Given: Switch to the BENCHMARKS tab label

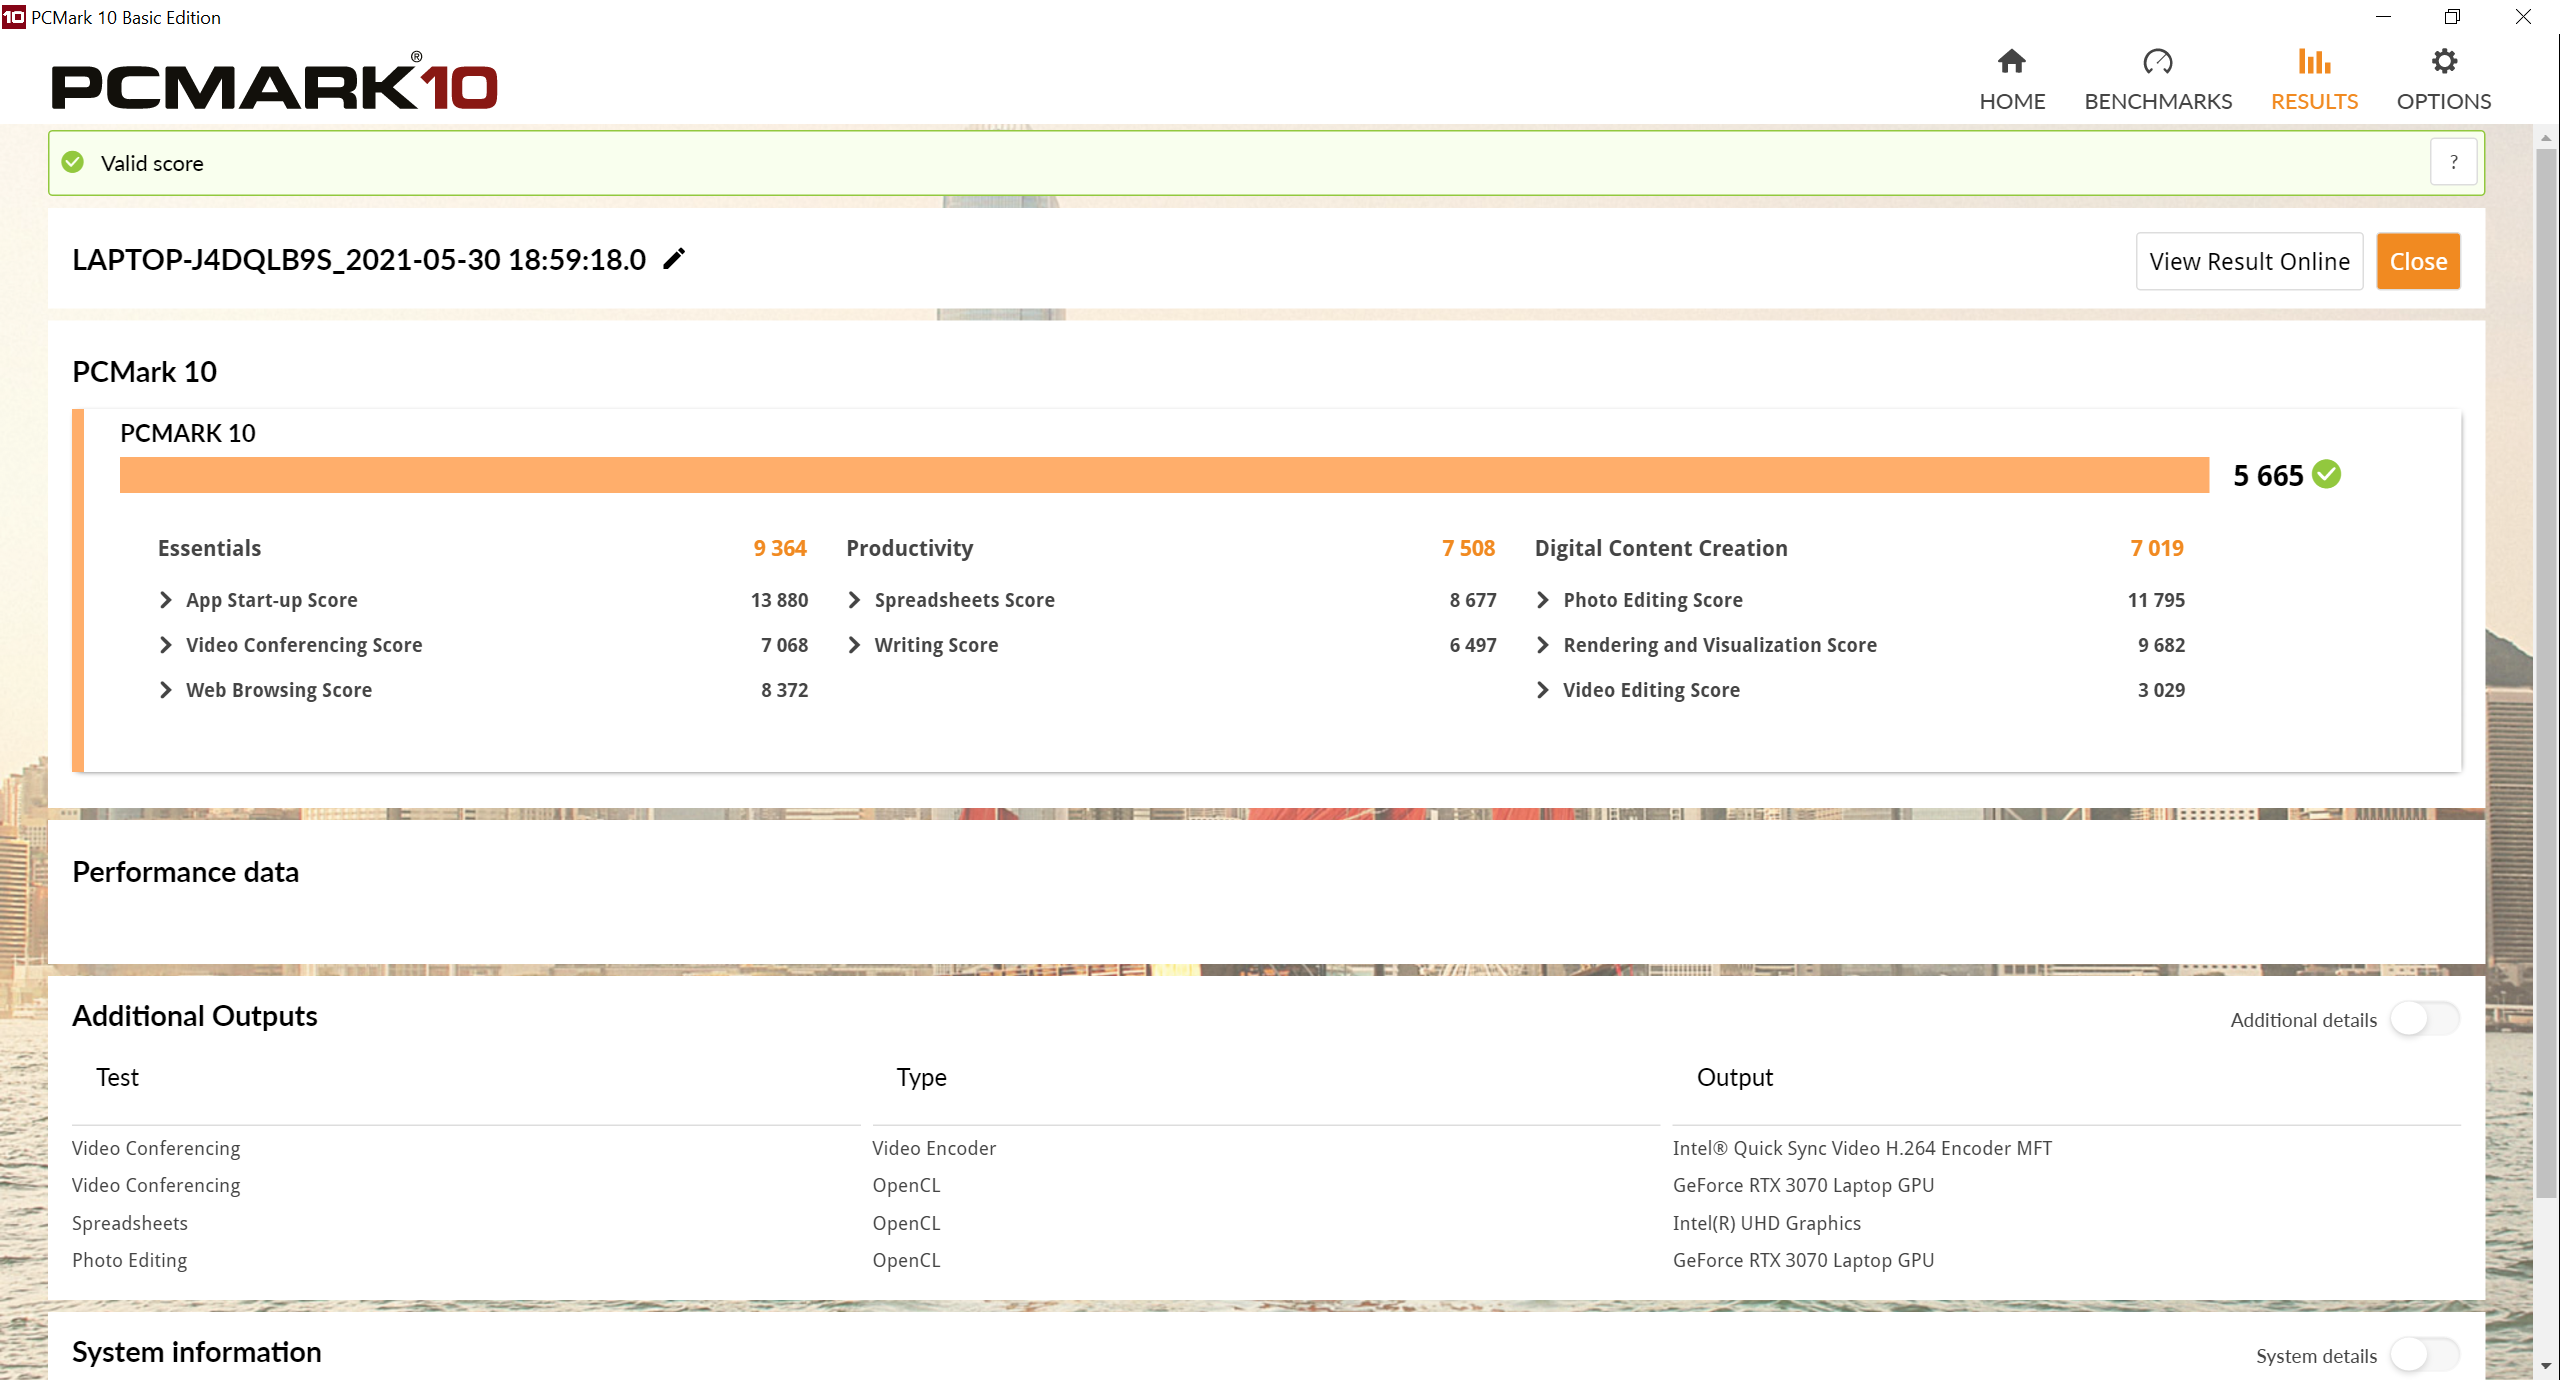Looking at the screenshot, I should coord(2158,101).
